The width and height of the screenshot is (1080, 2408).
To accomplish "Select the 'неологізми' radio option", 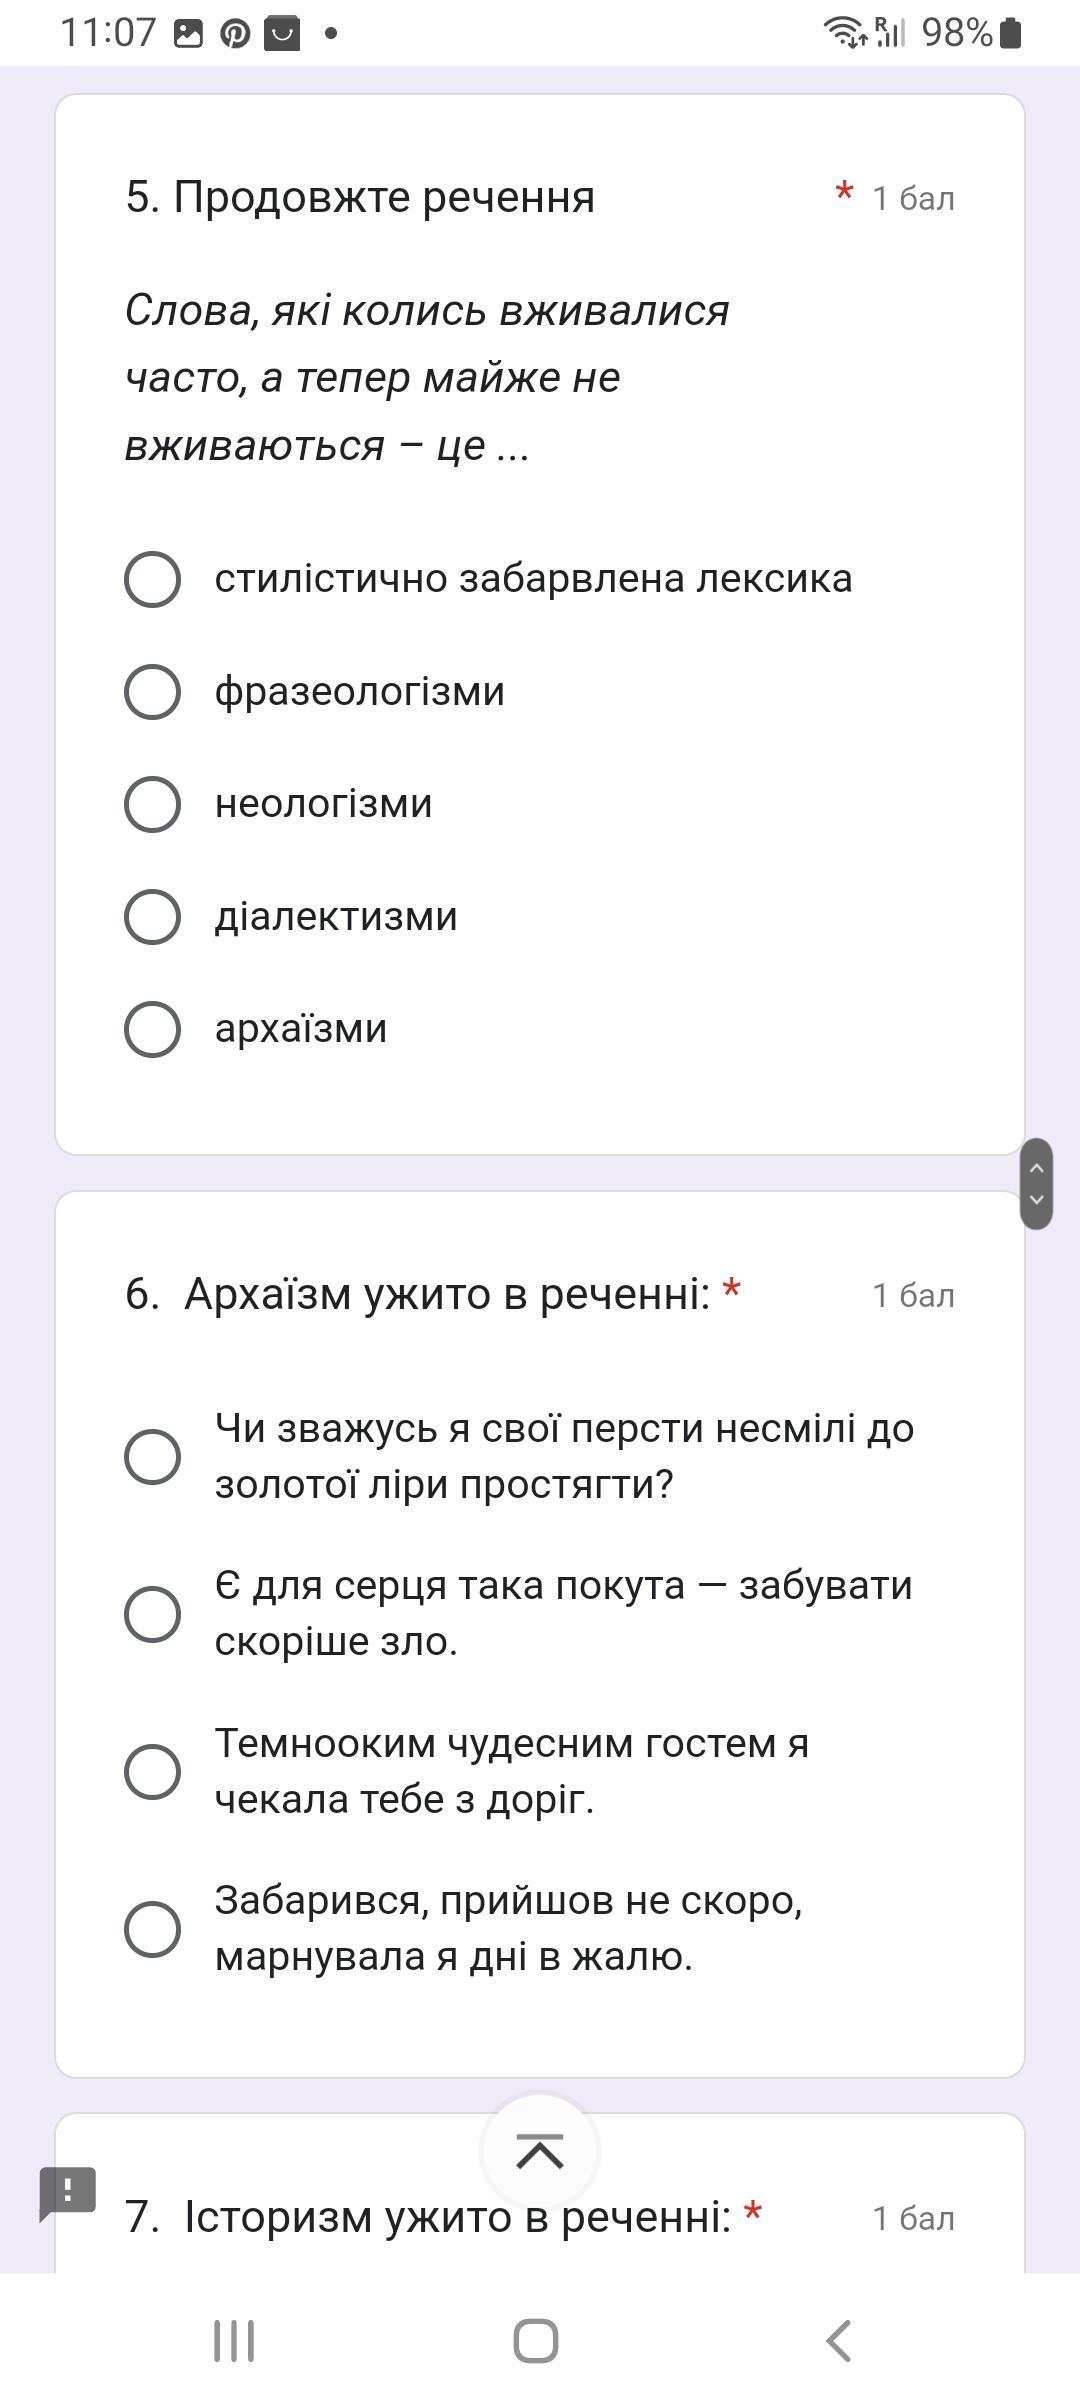I will pos(153,804).
